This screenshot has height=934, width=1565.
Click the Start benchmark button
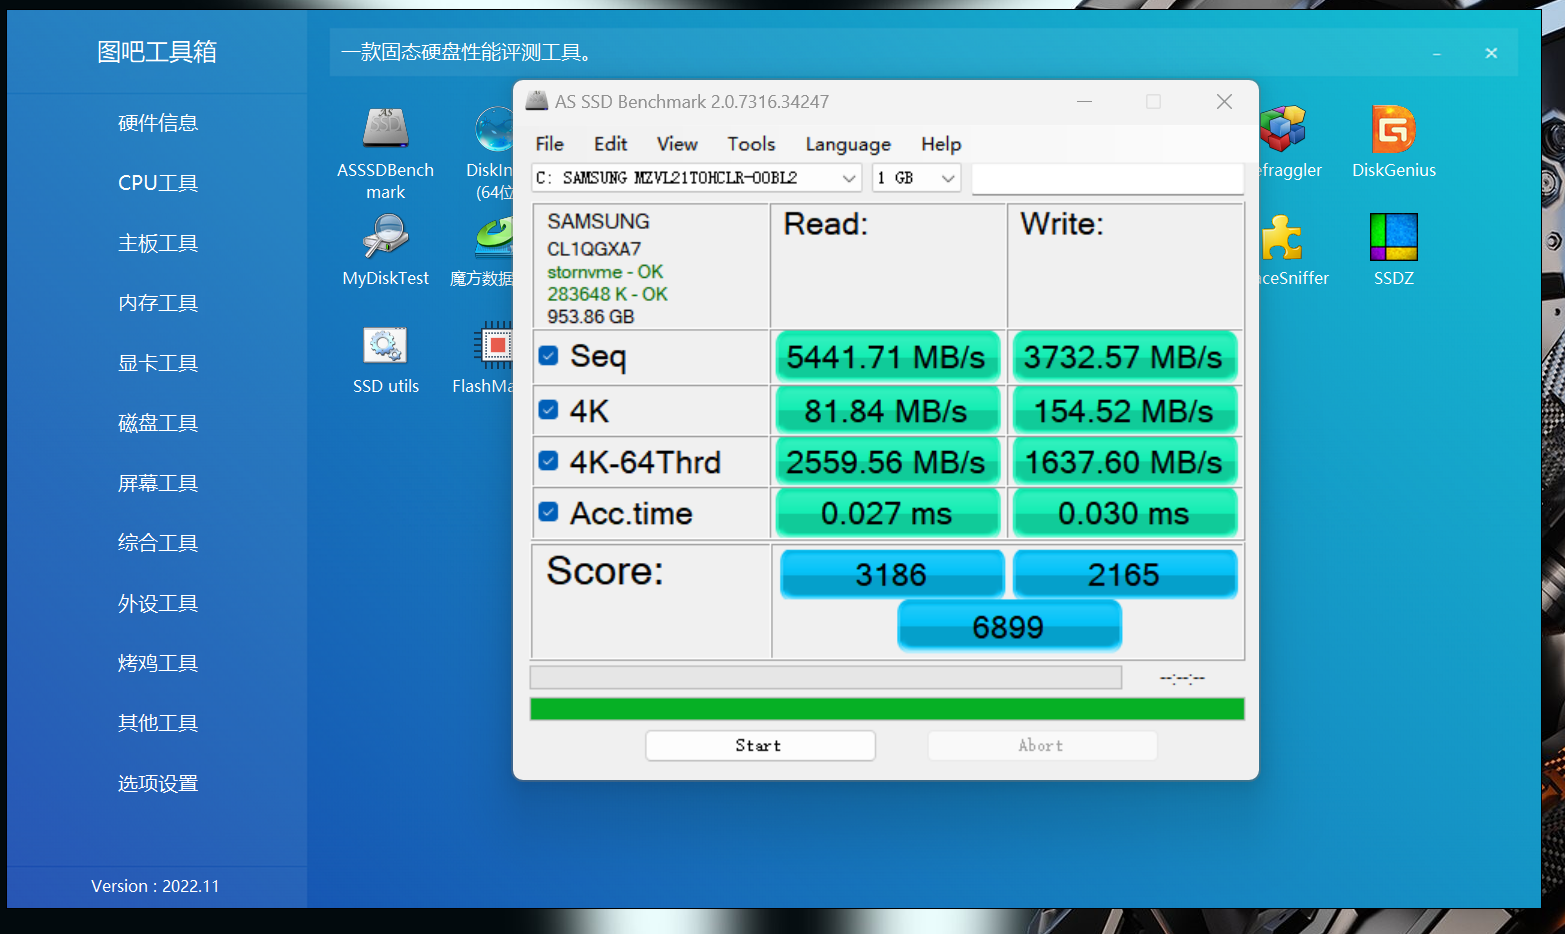point(759,746)
